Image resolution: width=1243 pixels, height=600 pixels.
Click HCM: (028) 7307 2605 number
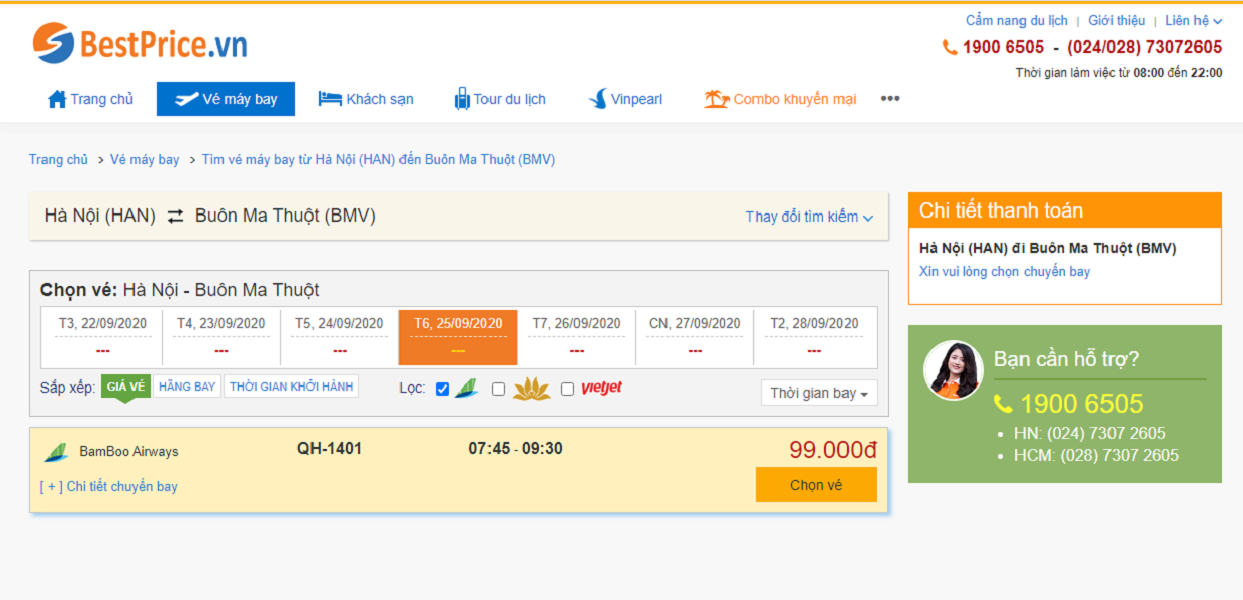coord(1096,455)
